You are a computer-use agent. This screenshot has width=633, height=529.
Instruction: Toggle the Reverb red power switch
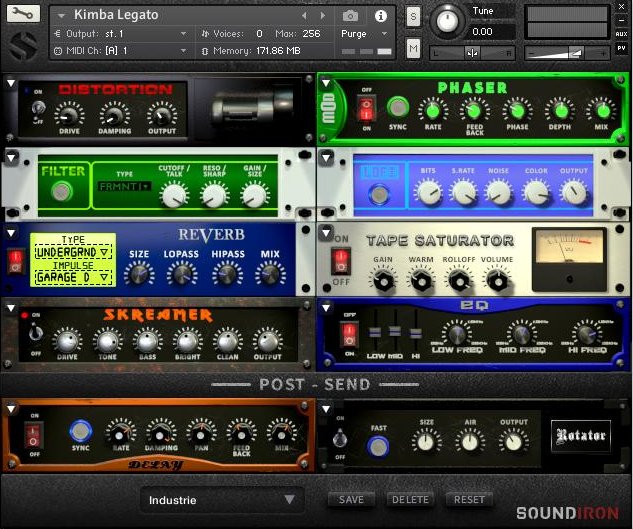click(x=15, y=261)
